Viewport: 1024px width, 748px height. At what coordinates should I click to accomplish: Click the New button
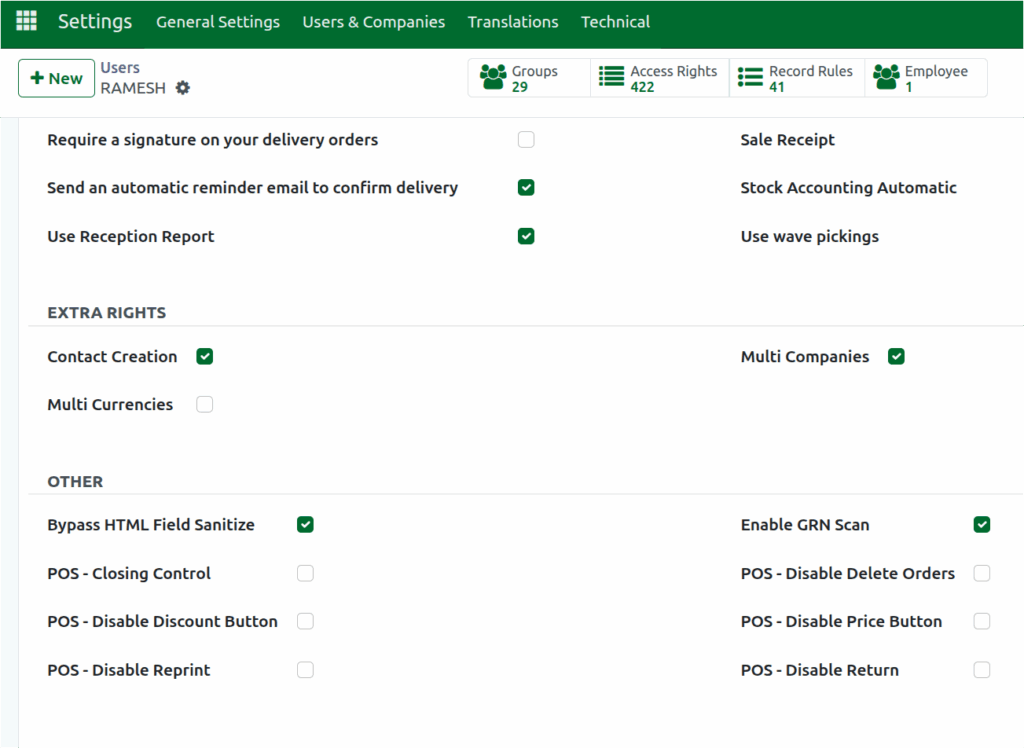[x=56, y=77]
